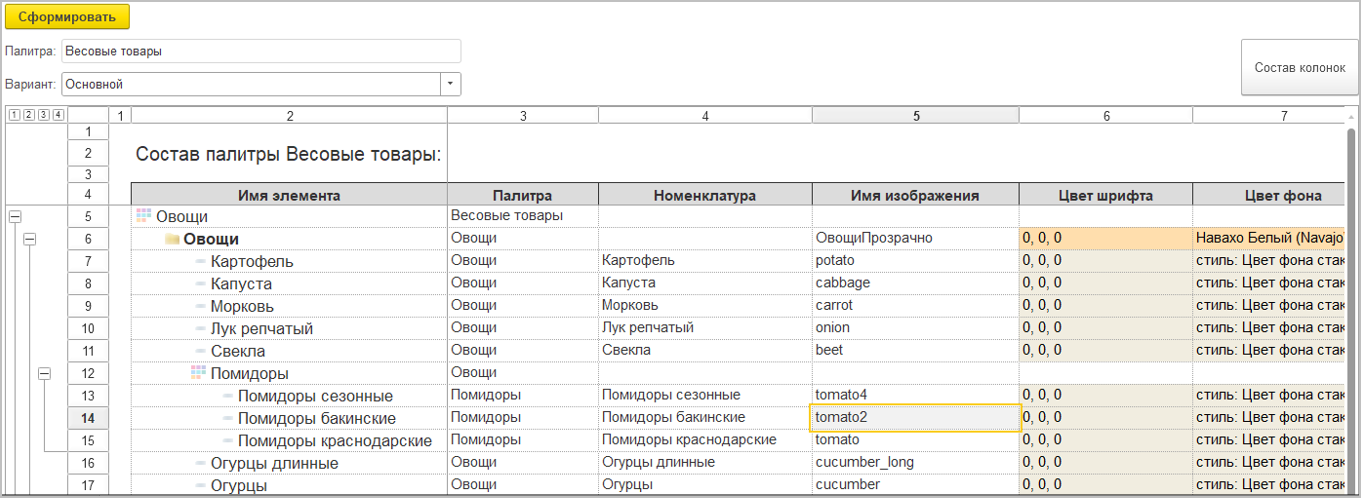
Task: Click the item marker icon before Огурцы длинные
Action: tap(200, 463)
